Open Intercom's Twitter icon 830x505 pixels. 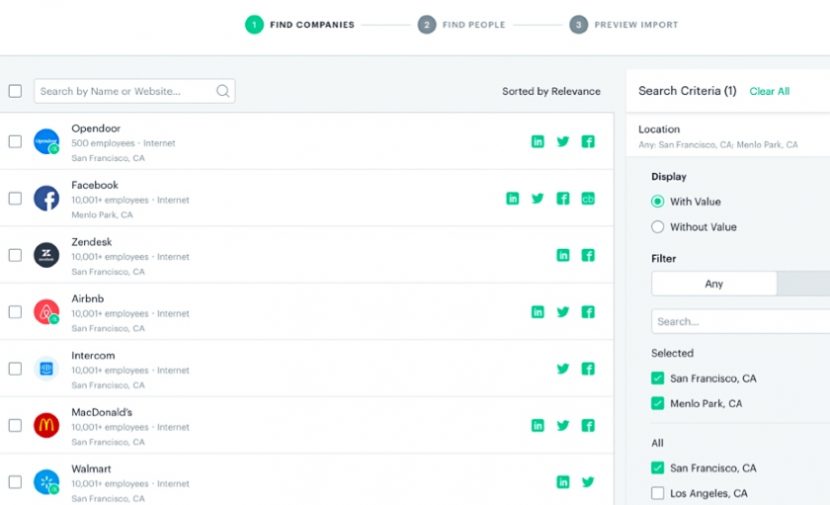563,368
